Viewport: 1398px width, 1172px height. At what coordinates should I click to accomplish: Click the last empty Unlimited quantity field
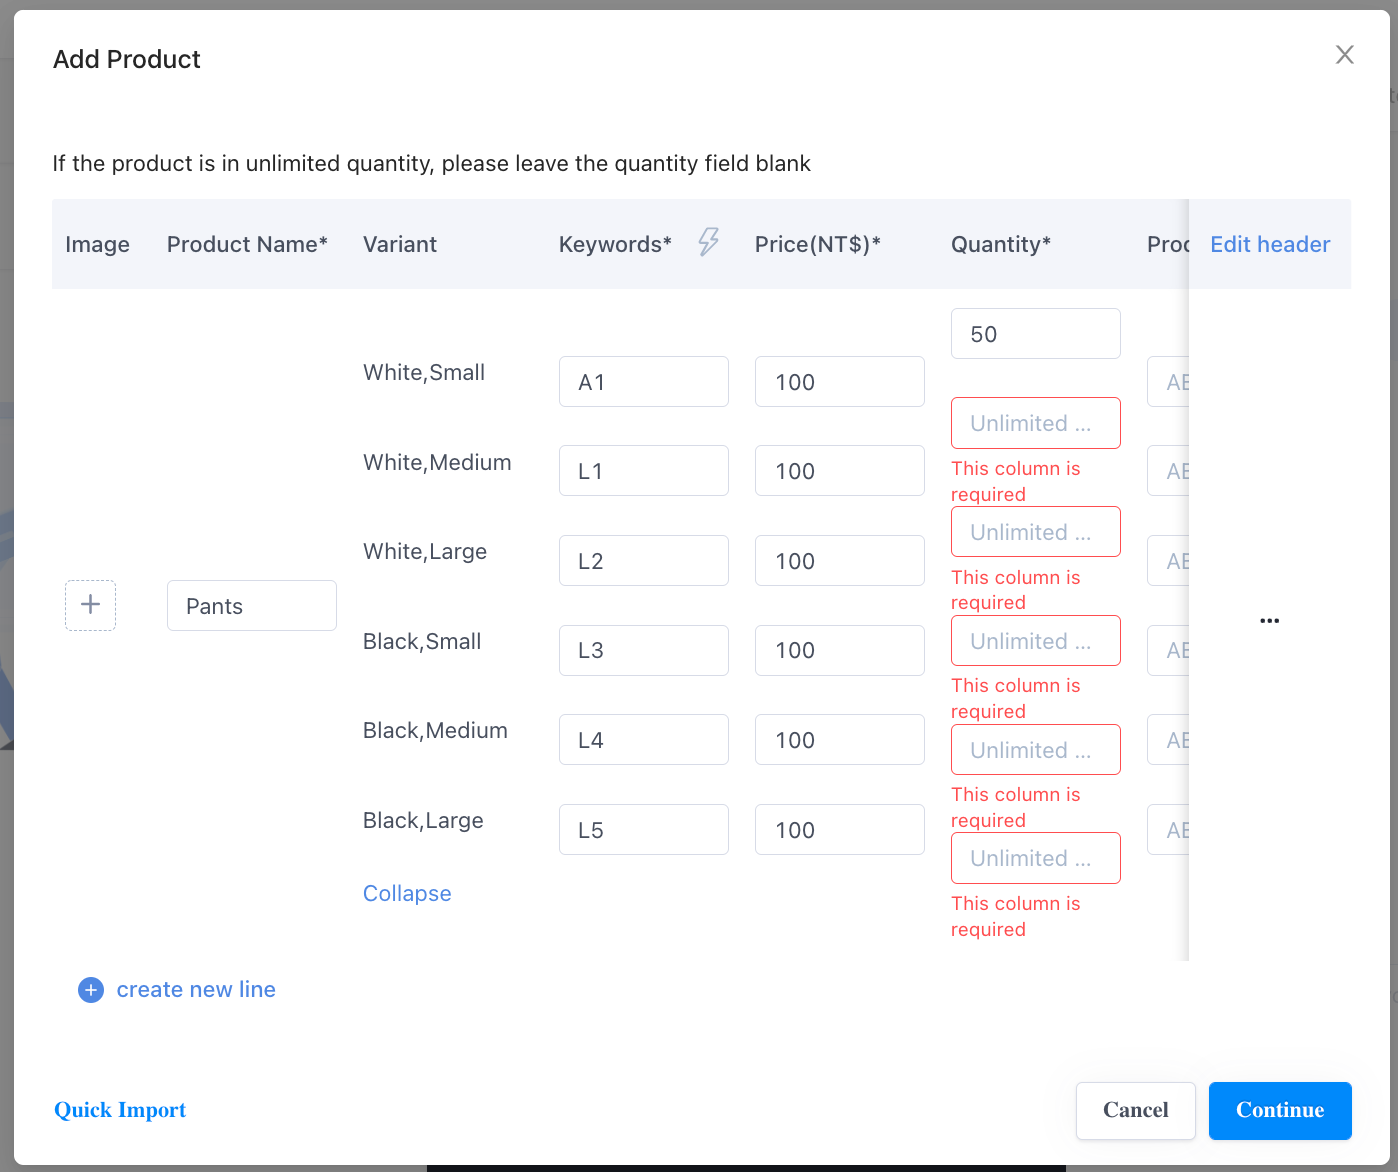tap(1035, 858)
